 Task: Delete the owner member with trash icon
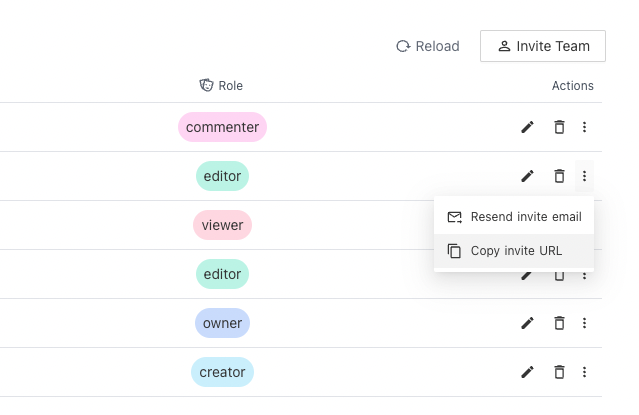[559, 323]
